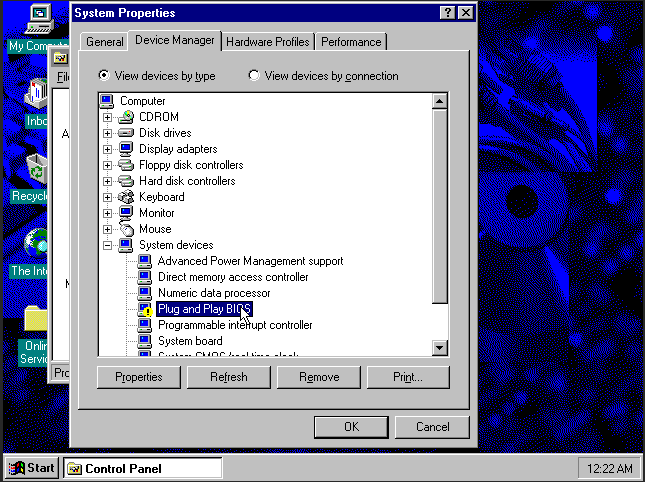Click the Keyboard device icon
Screen dimensions: 645x482
coord(126,197)
